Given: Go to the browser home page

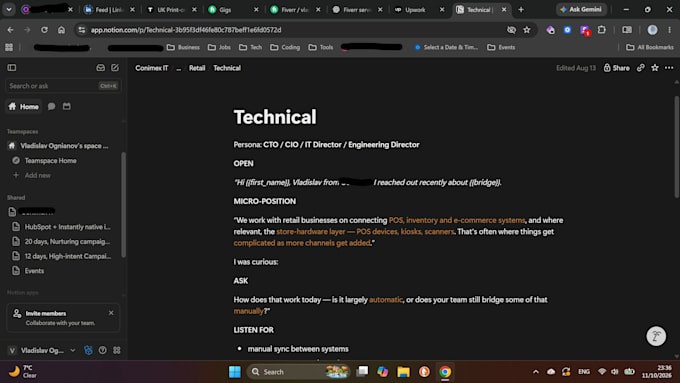Looking at the screenshot, I should click(62, 29).
